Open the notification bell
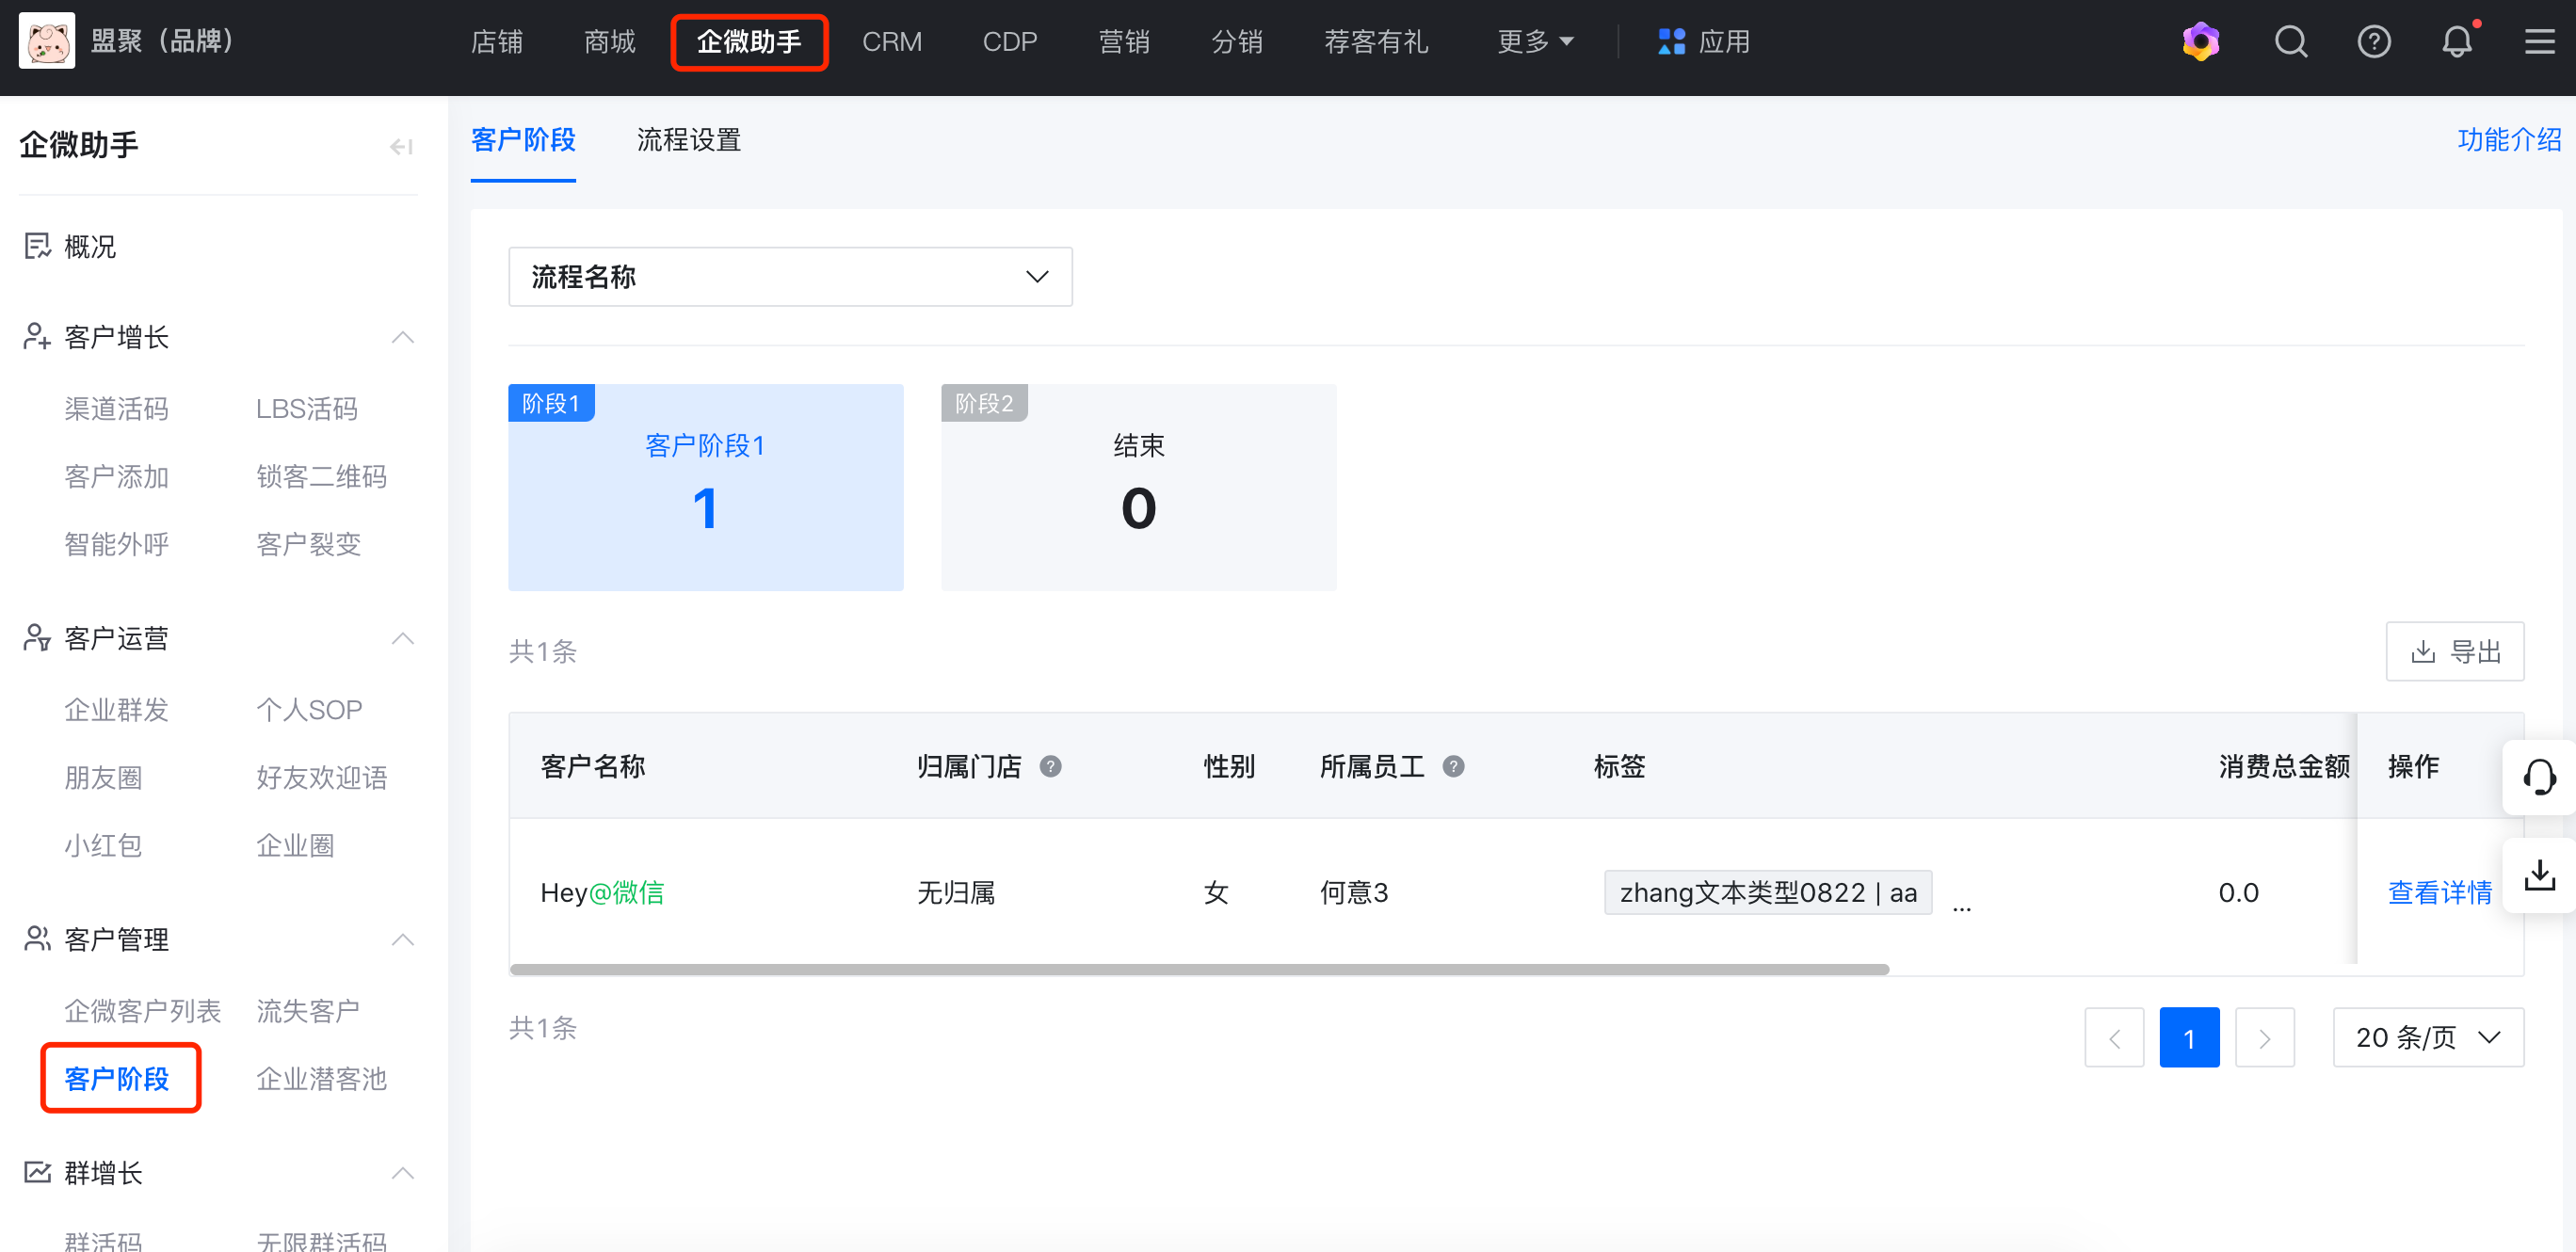This screenshot has width=2576, height=1252. tap(2456, 41)
